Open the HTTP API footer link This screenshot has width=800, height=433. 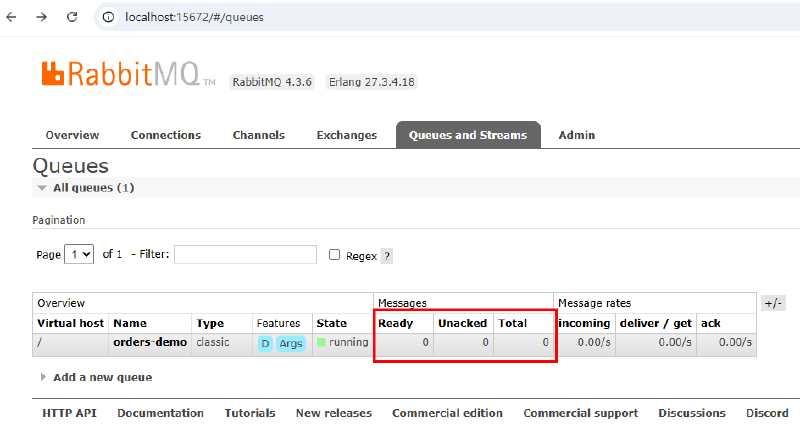(69, 413)
